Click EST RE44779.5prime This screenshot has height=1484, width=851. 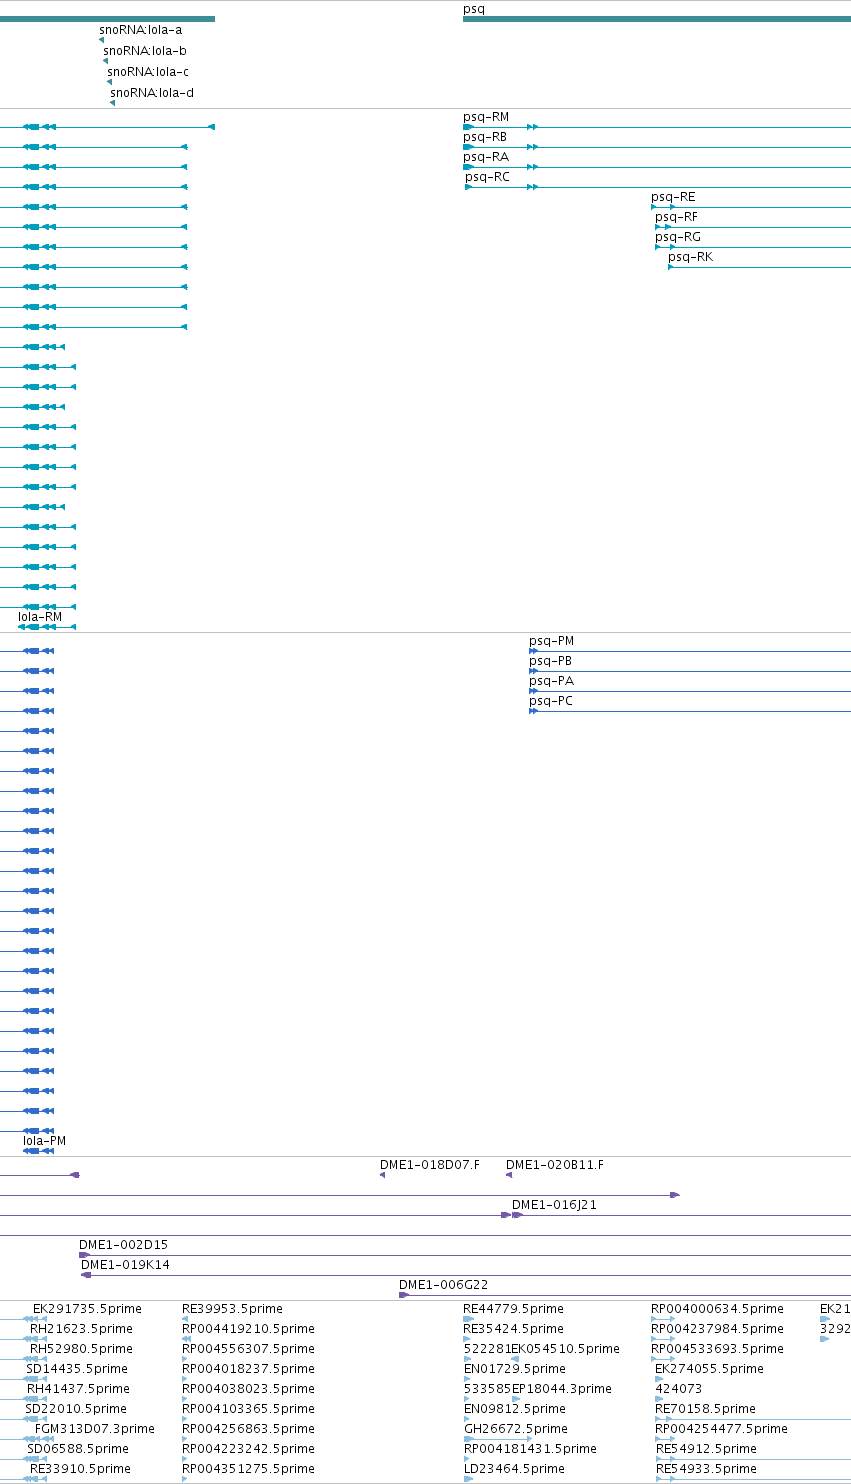(x=513, y=1309)
